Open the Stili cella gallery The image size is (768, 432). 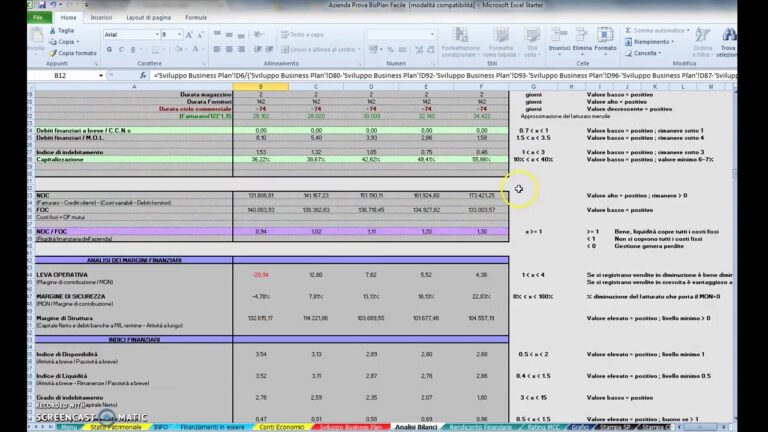(532, 42)
